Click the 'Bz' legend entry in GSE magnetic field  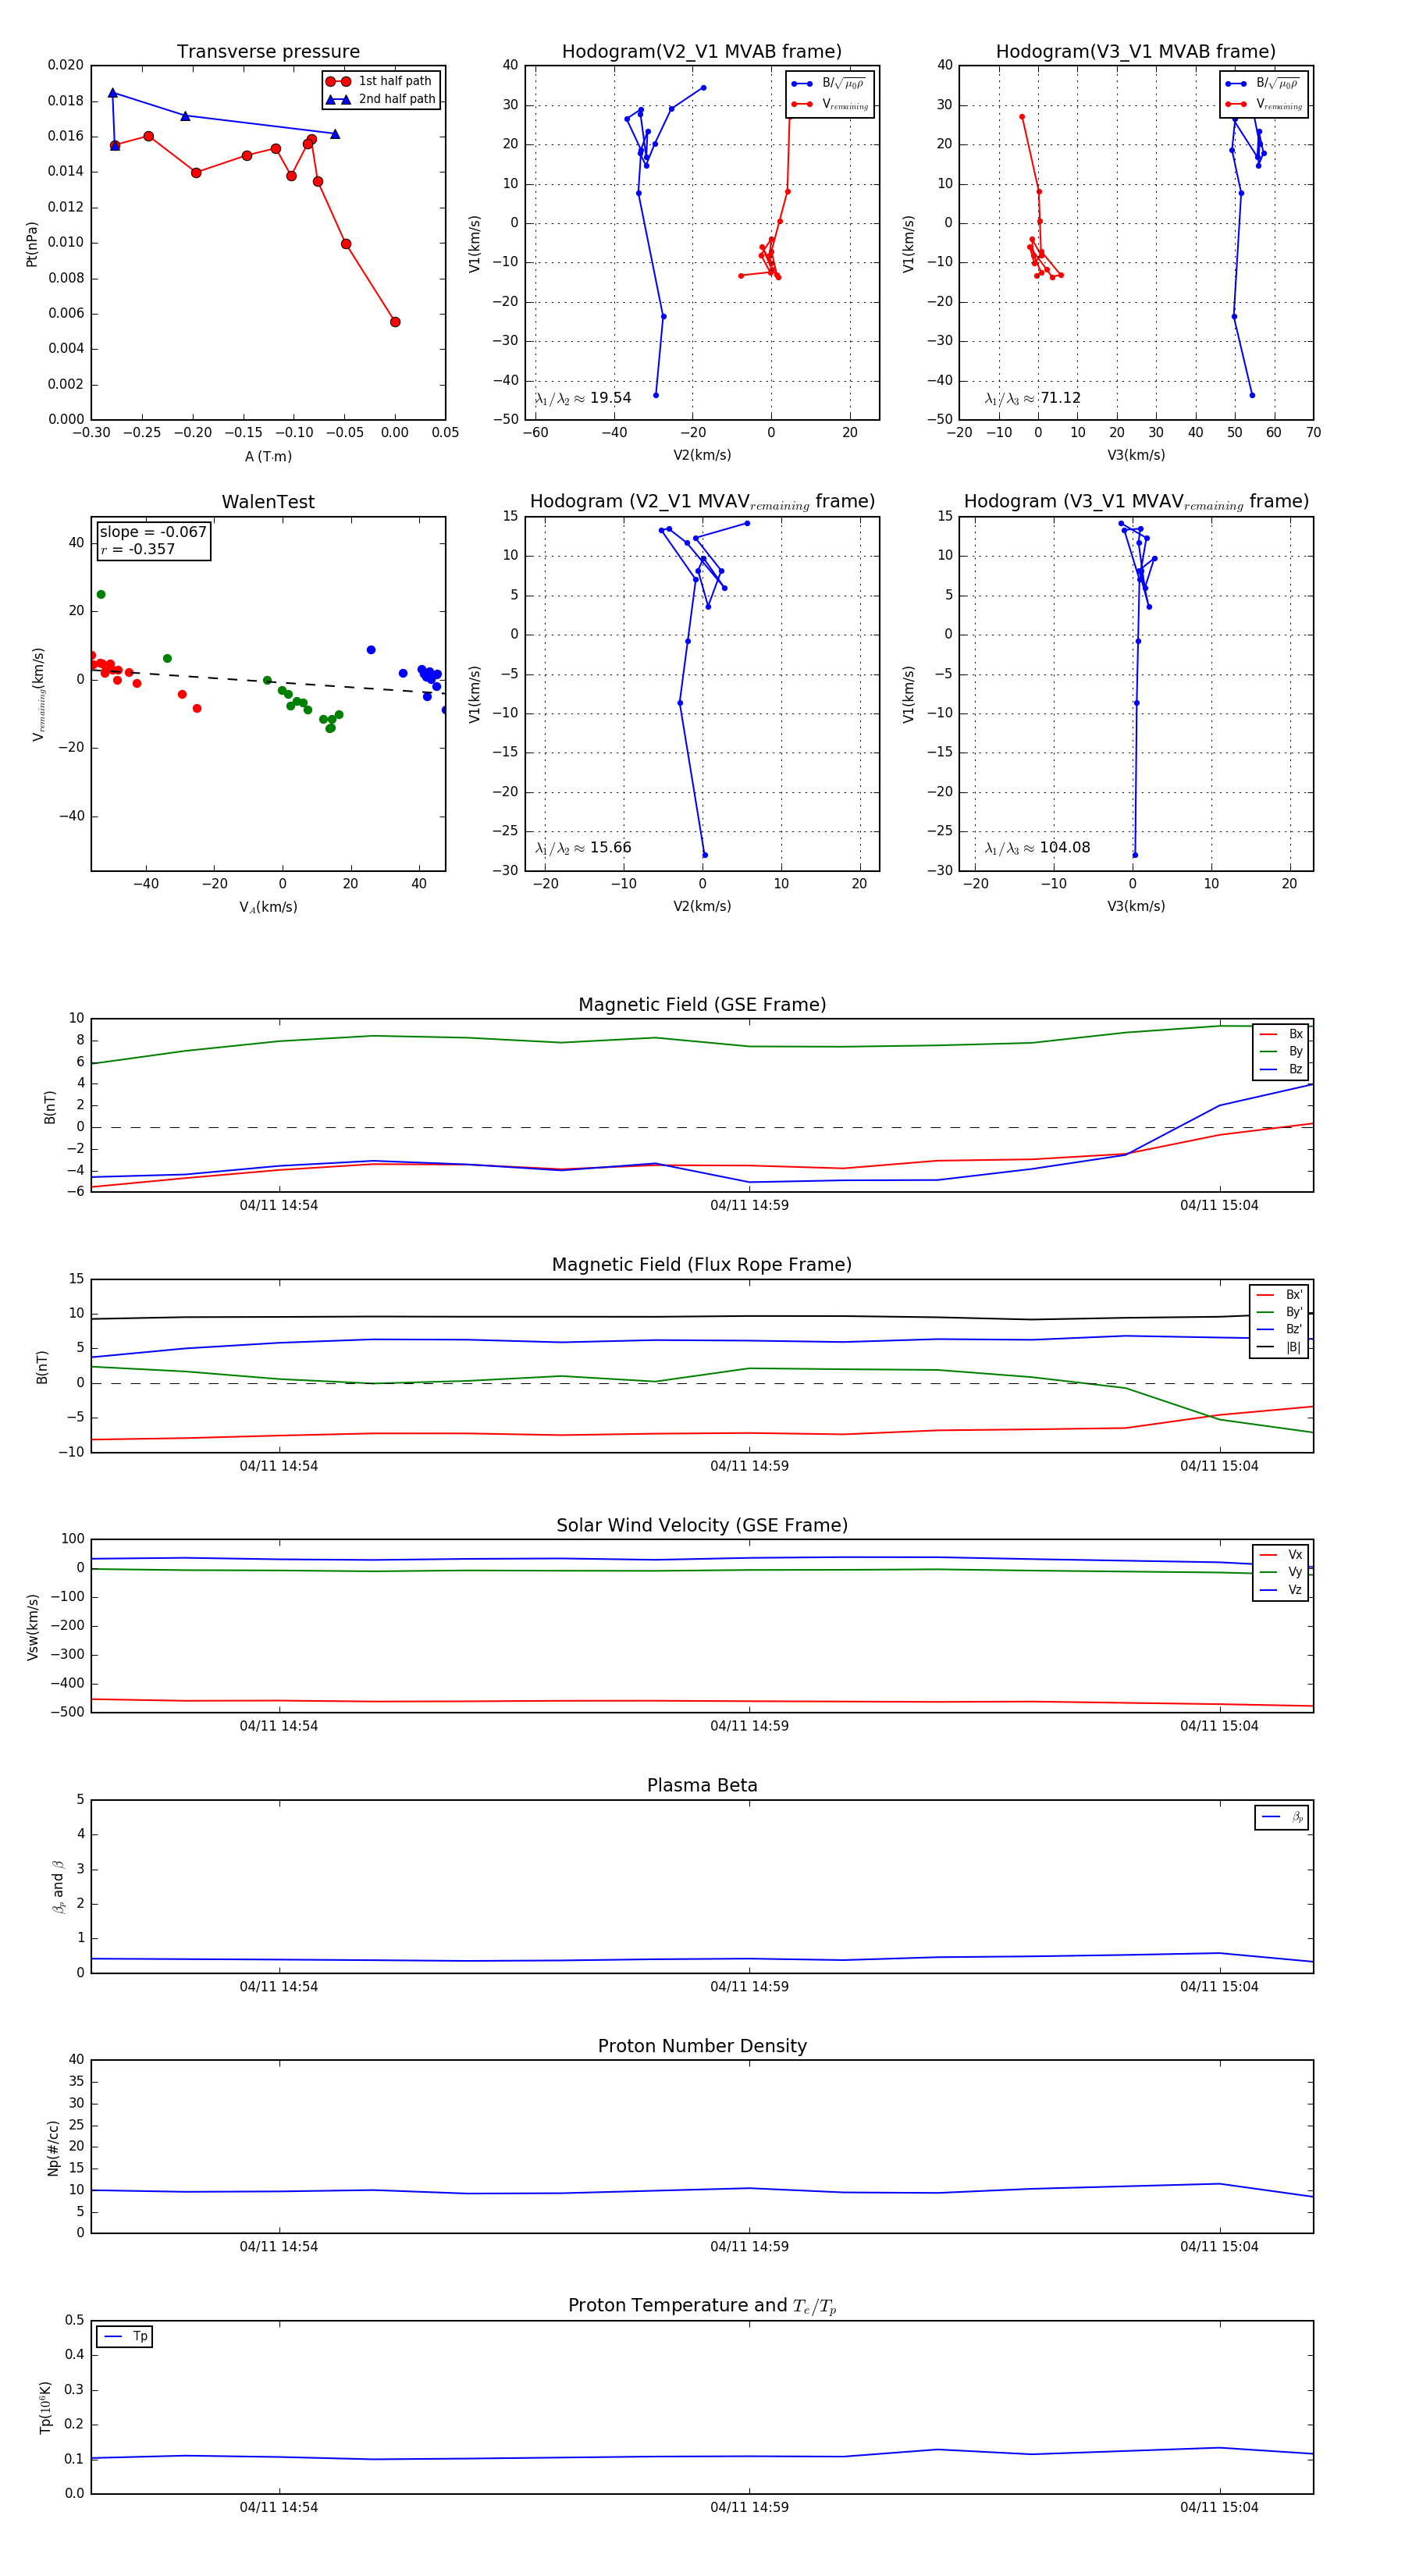[1282, 1069]
